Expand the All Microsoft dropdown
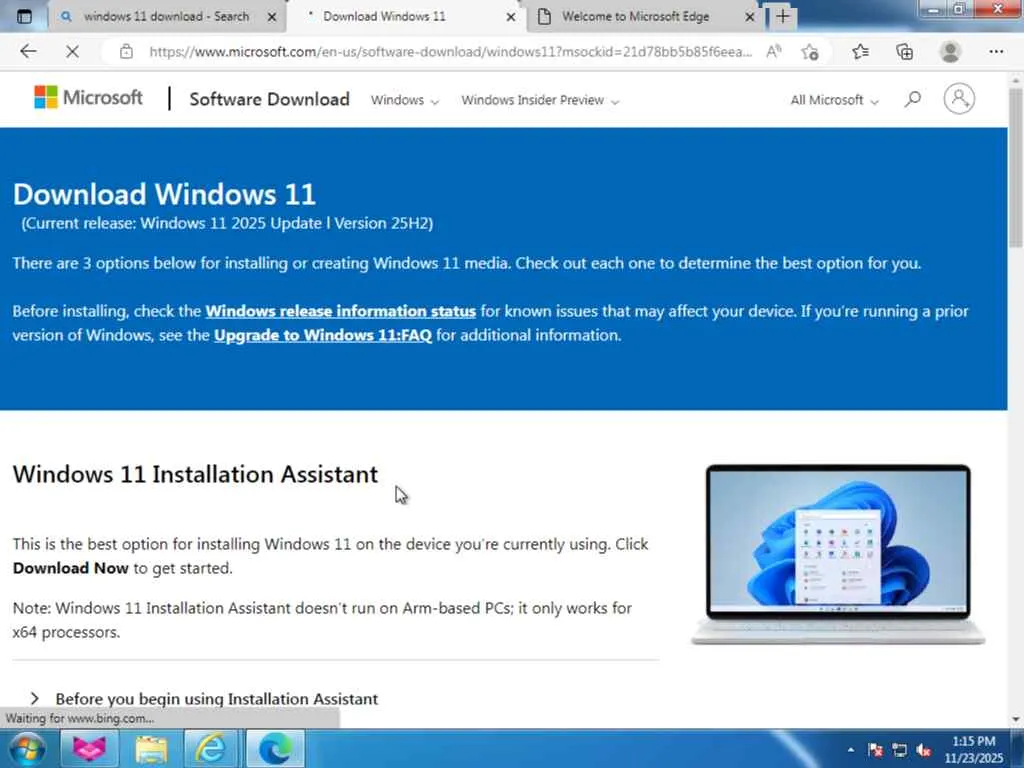1024x768 pixels. pyautogui.click(x=835, y=100)
